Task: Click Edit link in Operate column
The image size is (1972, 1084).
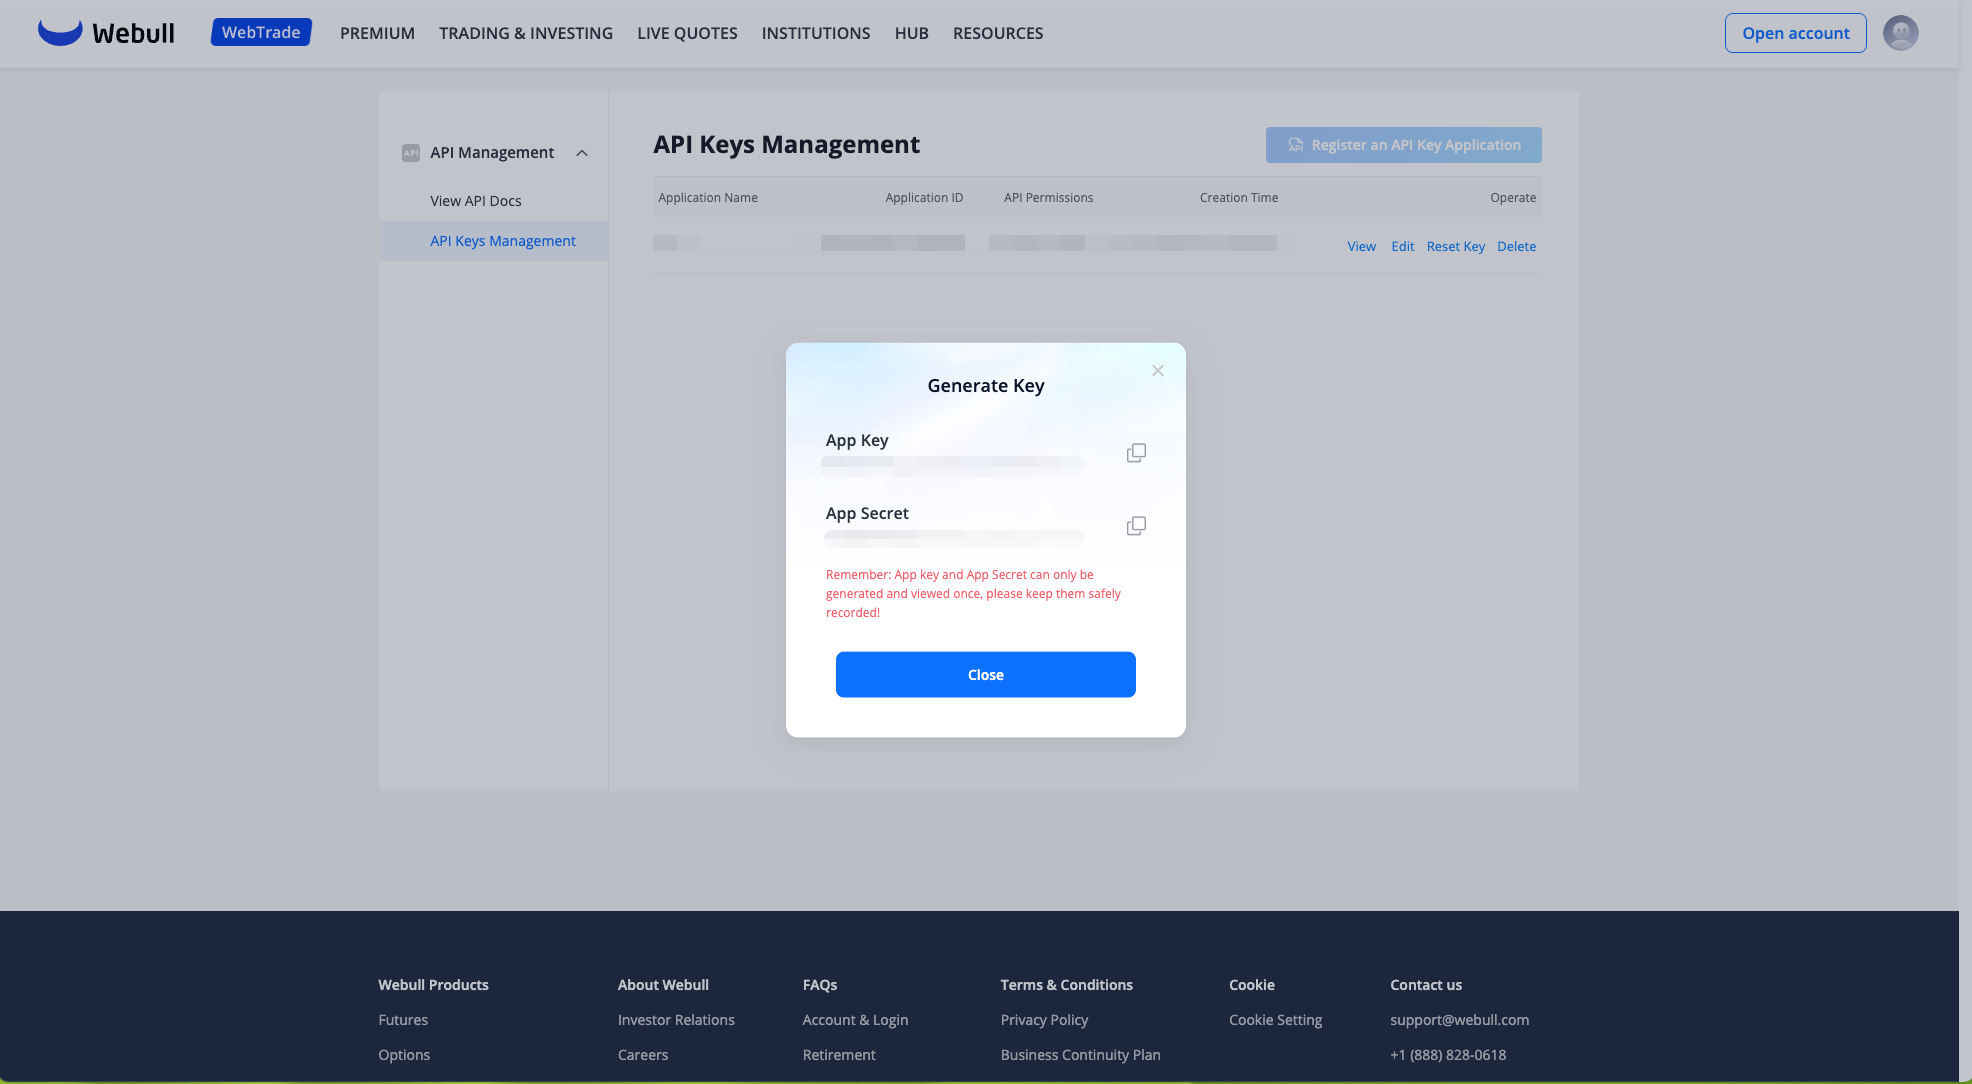Action: click(1402, 247)
